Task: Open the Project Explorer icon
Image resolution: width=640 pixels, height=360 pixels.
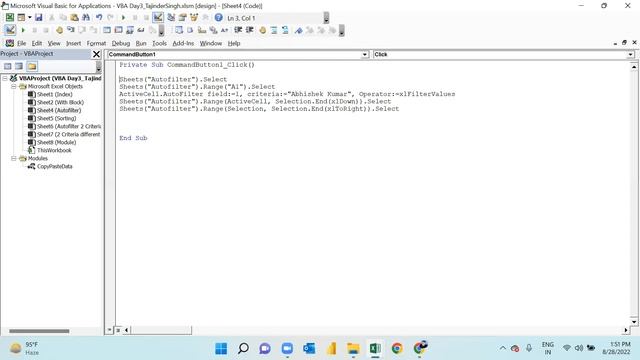Action: pos(171,18)
